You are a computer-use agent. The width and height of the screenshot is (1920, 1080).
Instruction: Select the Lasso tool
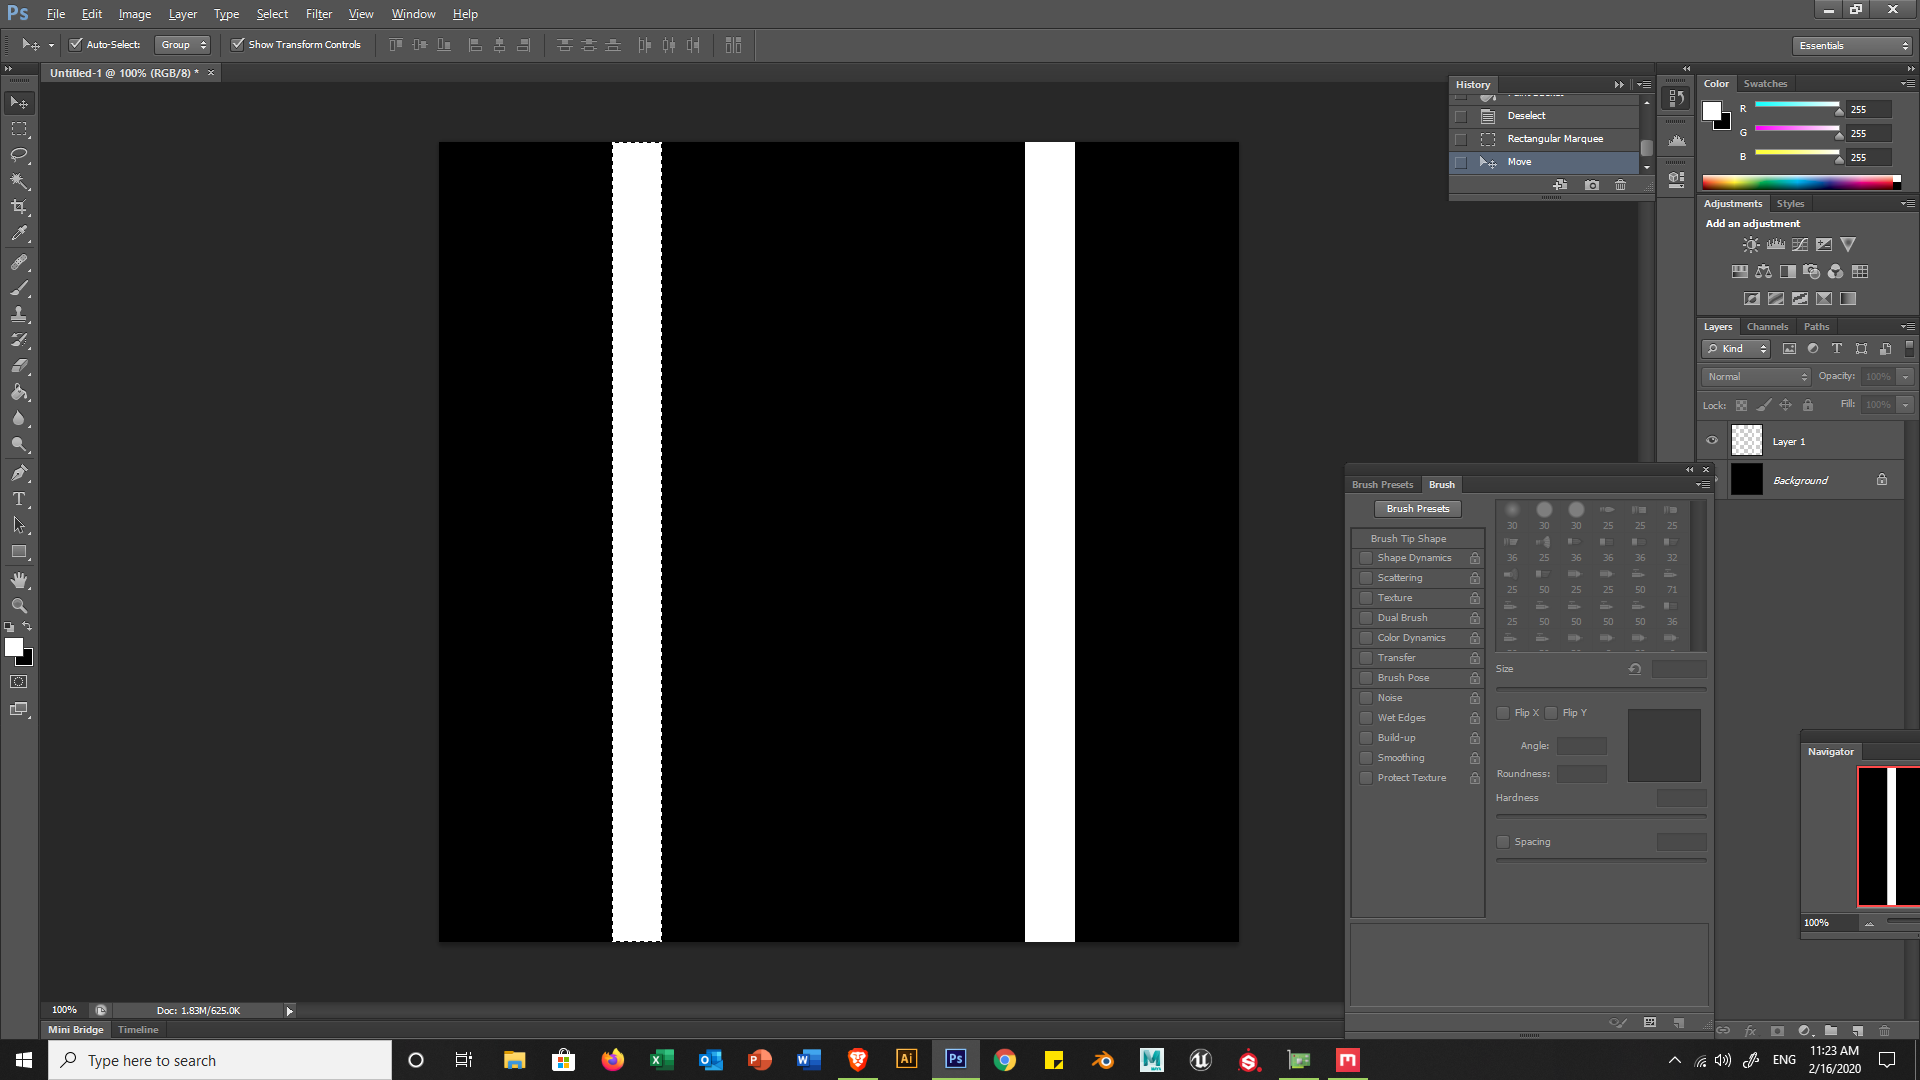point(19,155)
